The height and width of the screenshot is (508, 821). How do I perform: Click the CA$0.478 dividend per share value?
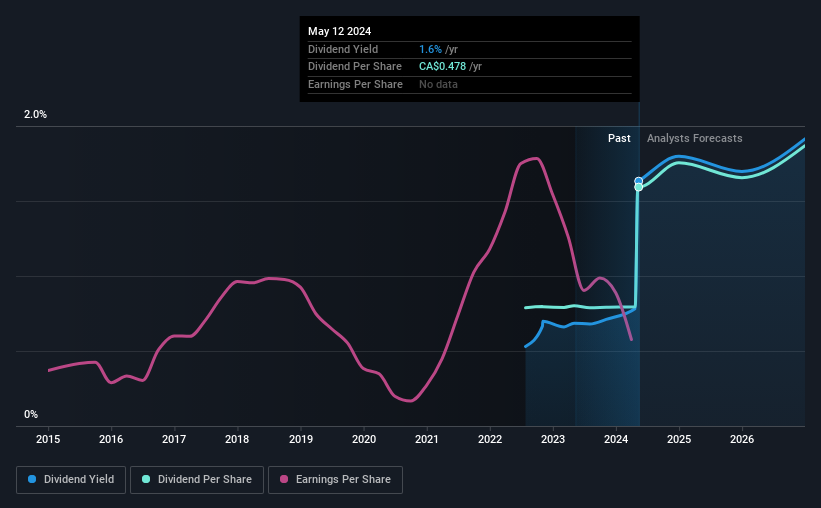[442, 67]
